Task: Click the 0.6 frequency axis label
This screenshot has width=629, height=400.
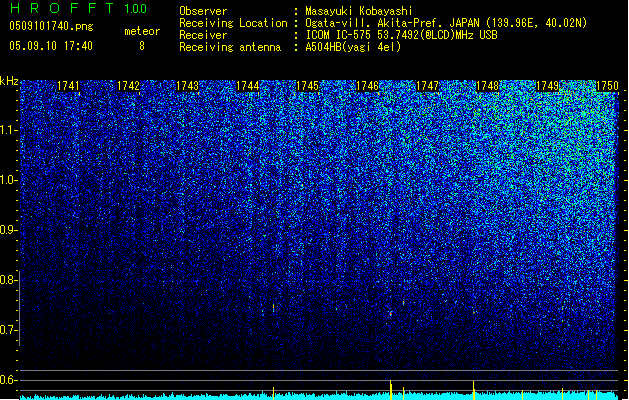Action: pos(8,380)
